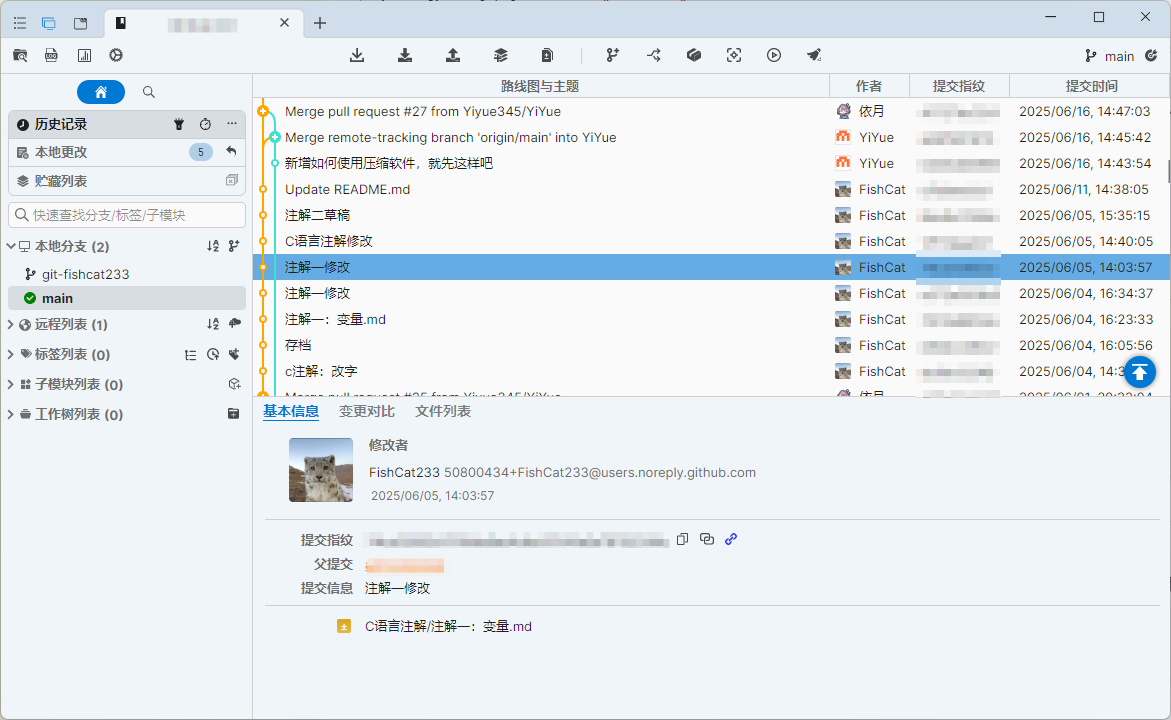Click the Push upload arrow icon
This screenshot has width=1171, height=720.
pos(453,56)
